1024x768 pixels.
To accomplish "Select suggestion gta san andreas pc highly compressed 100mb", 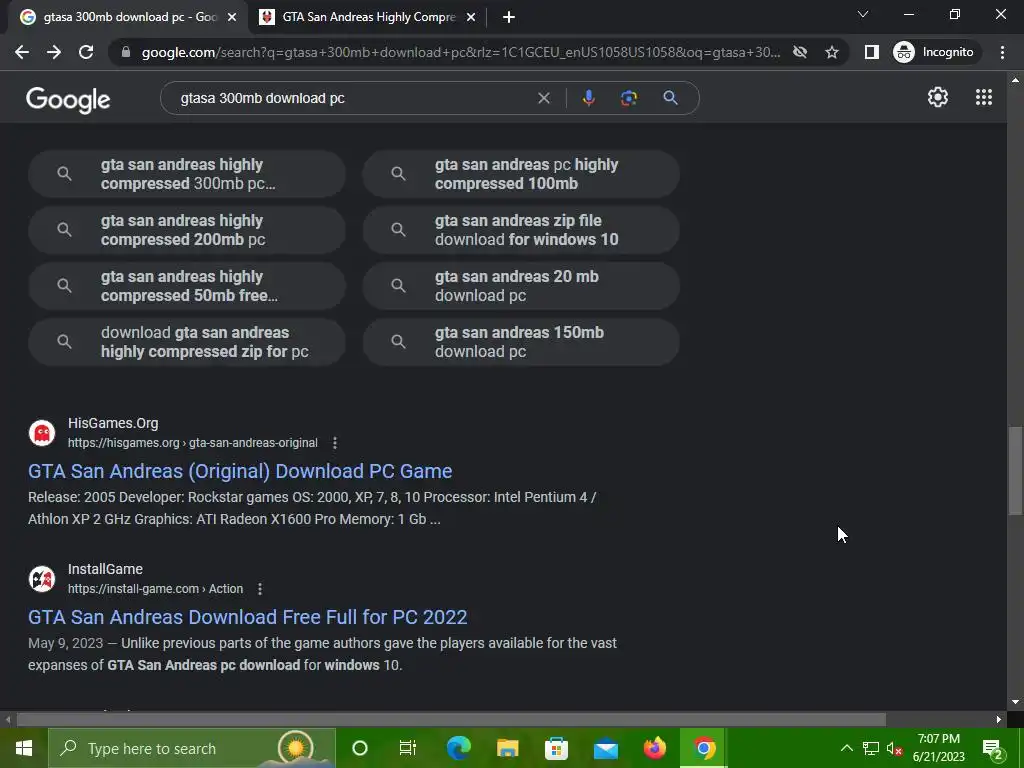I will 521,174.
